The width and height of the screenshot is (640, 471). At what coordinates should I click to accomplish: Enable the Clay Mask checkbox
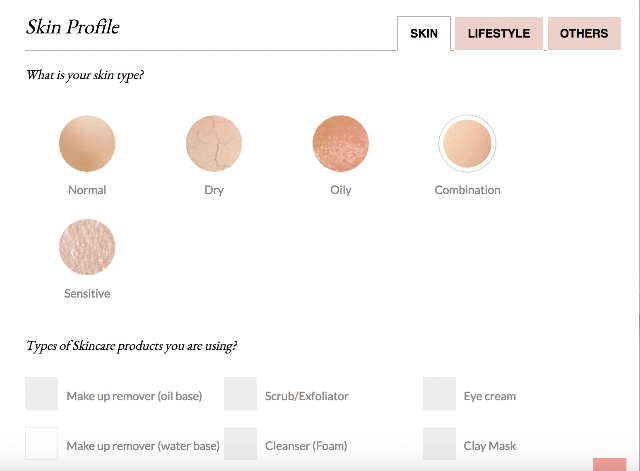[439, 444]
